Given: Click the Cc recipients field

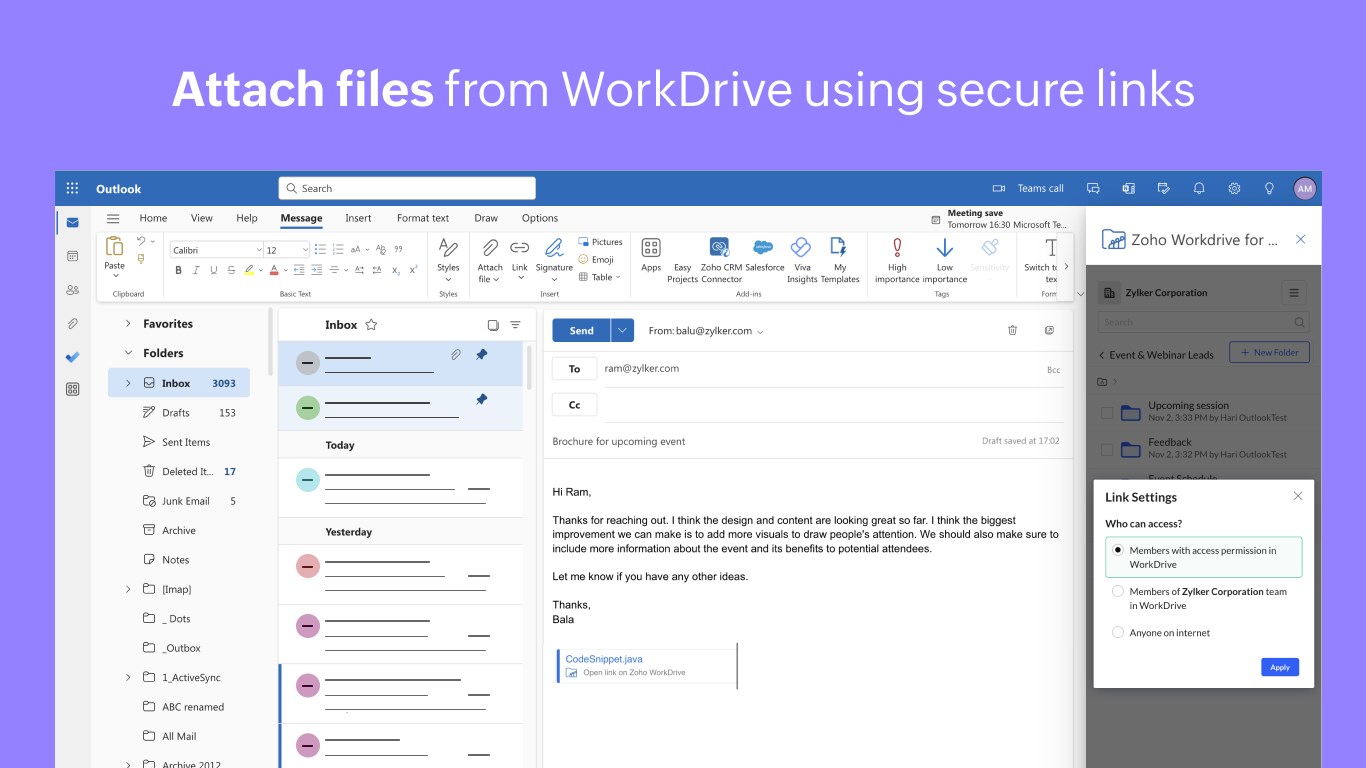Looking at the screenshot, I should 832,405.
